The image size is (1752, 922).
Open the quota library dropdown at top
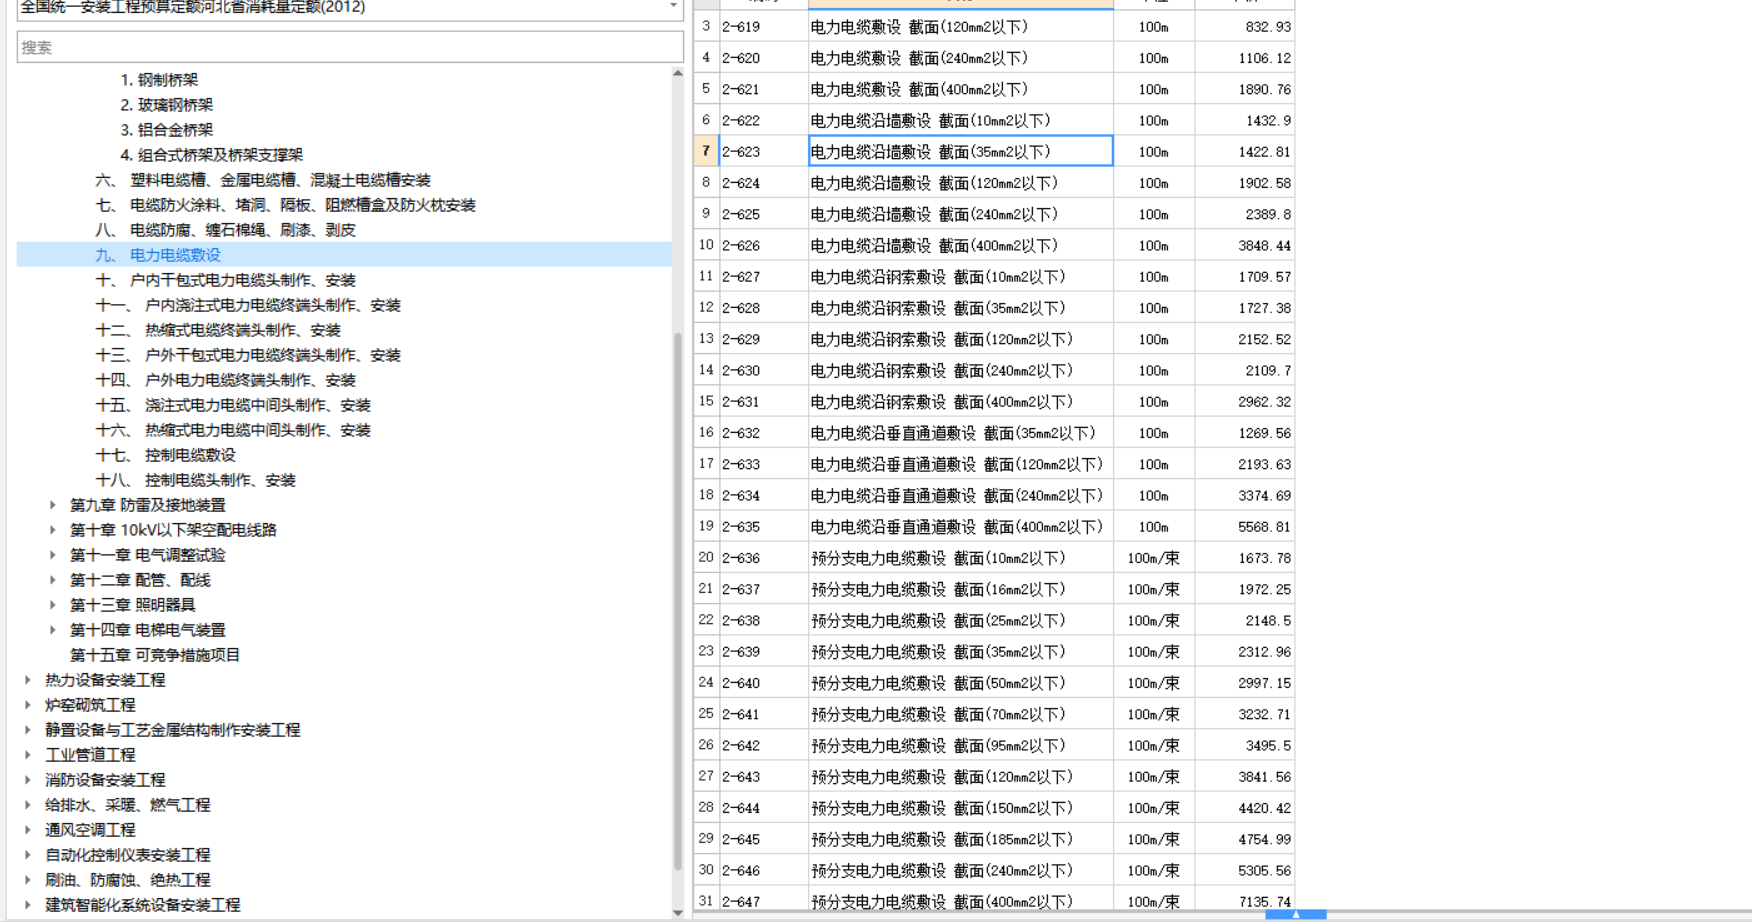pyautogui.click(x=673, y=7)
